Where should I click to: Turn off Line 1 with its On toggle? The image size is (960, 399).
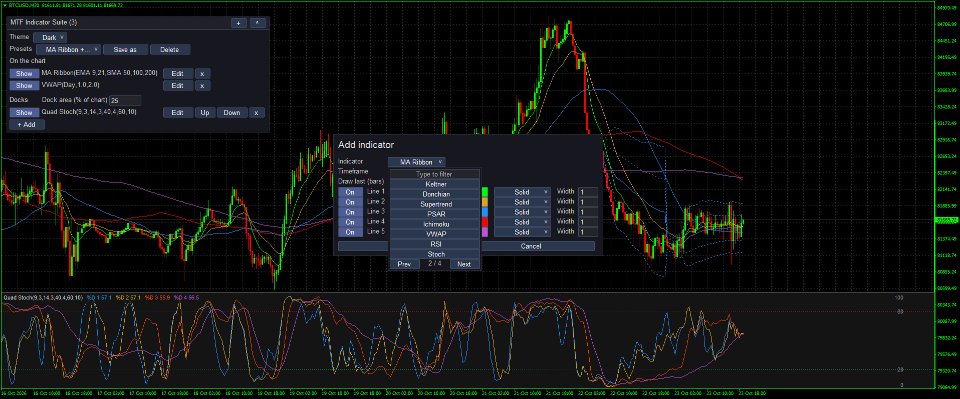coord(350,192)
